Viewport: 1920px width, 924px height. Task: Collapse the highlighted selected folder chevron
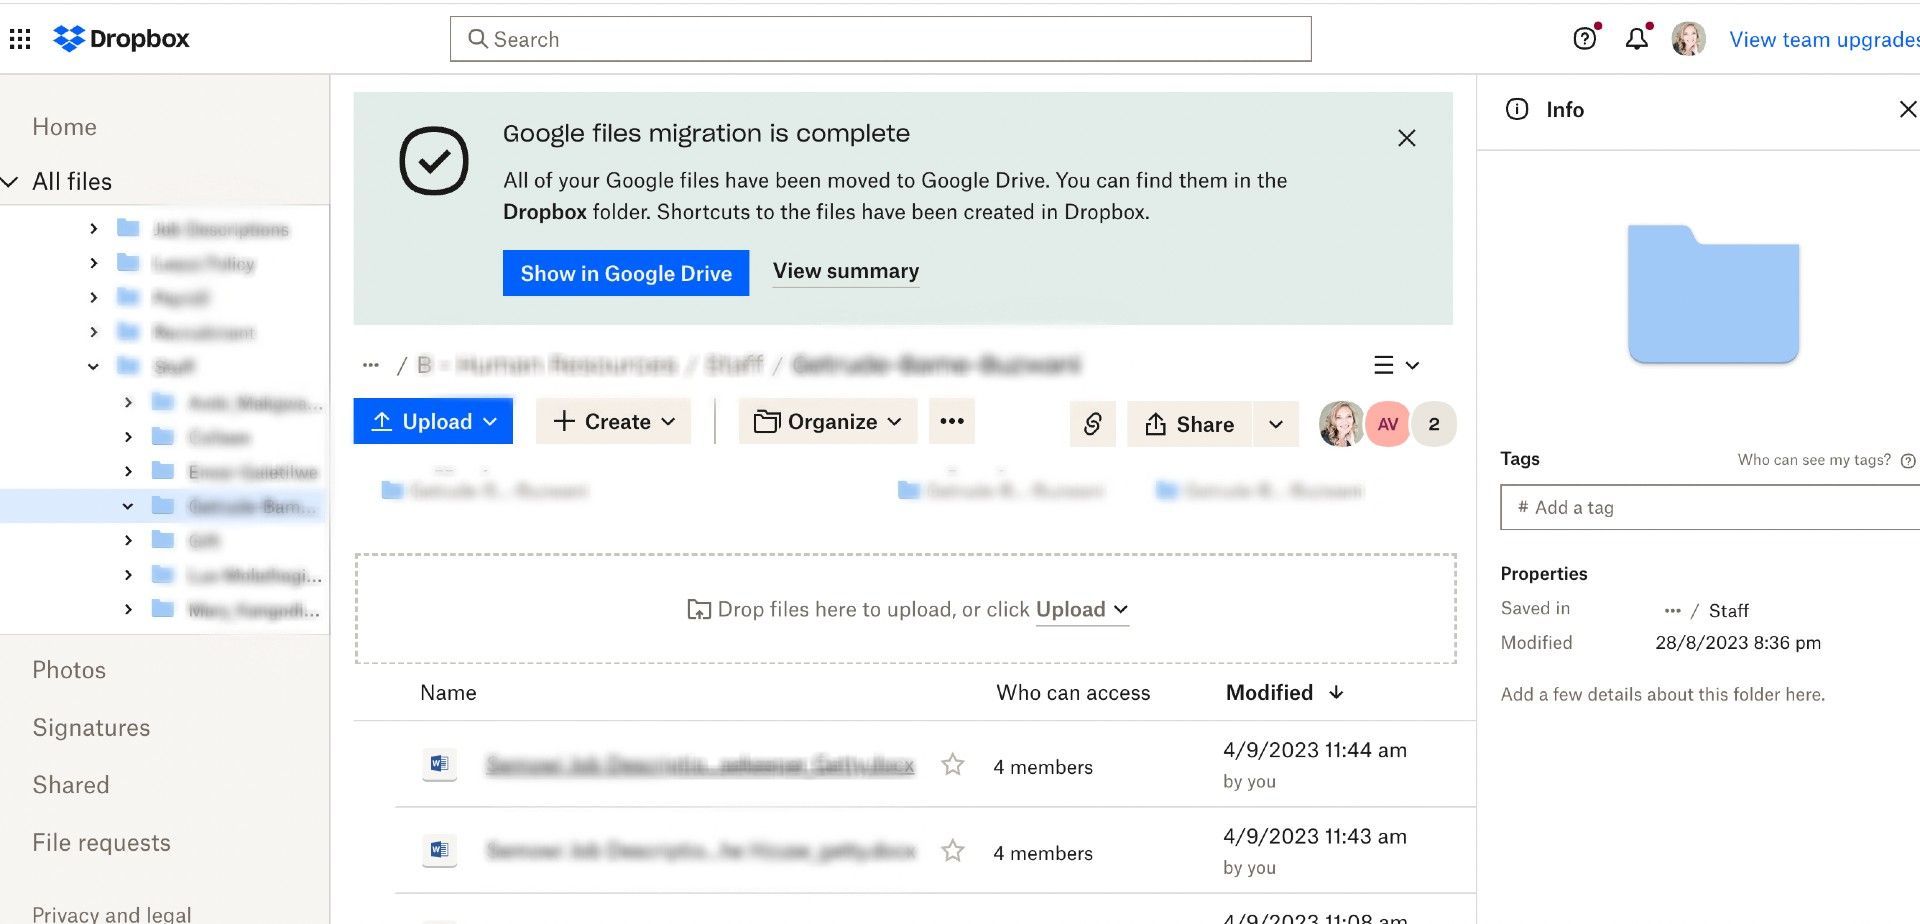click(128, 506)
